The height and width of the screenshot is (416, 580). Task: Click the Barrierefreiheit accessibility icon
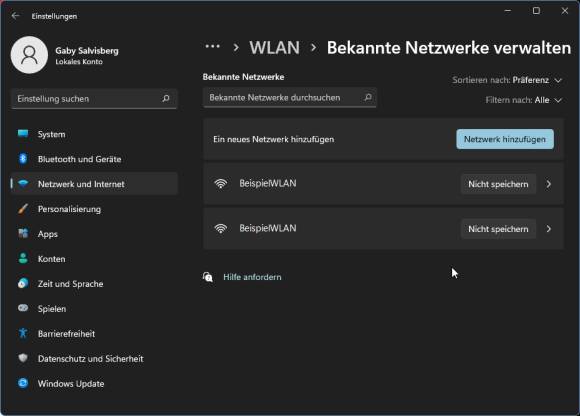click(x=23, y=333)
